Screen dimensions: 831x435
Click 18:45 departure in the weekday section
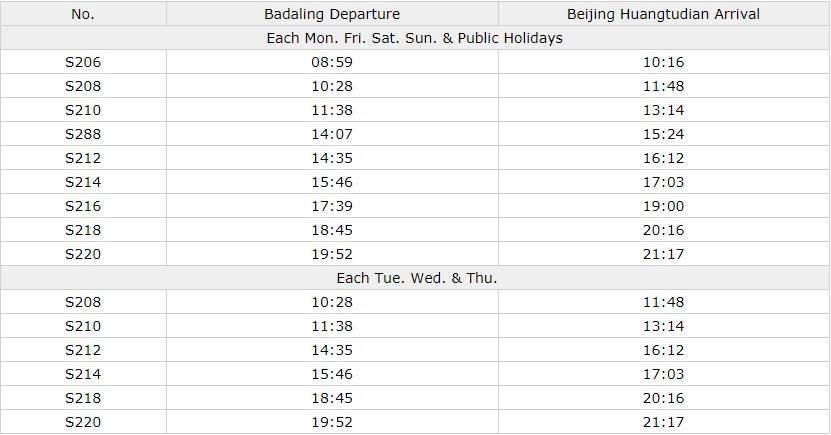pos(332,398)
